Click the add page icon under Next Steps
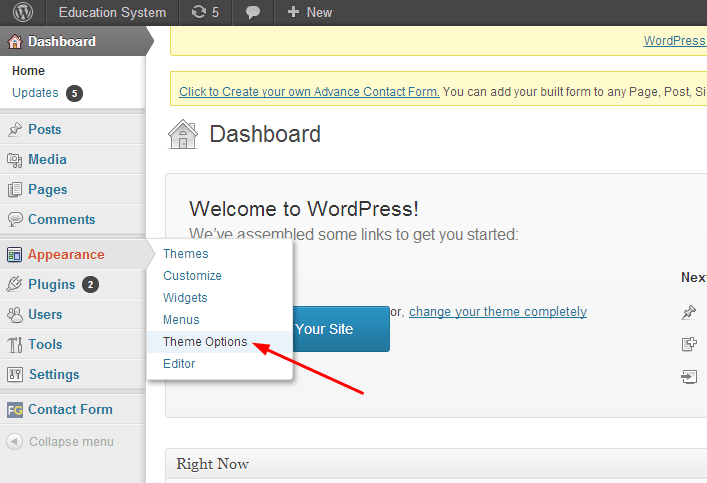 689,344
